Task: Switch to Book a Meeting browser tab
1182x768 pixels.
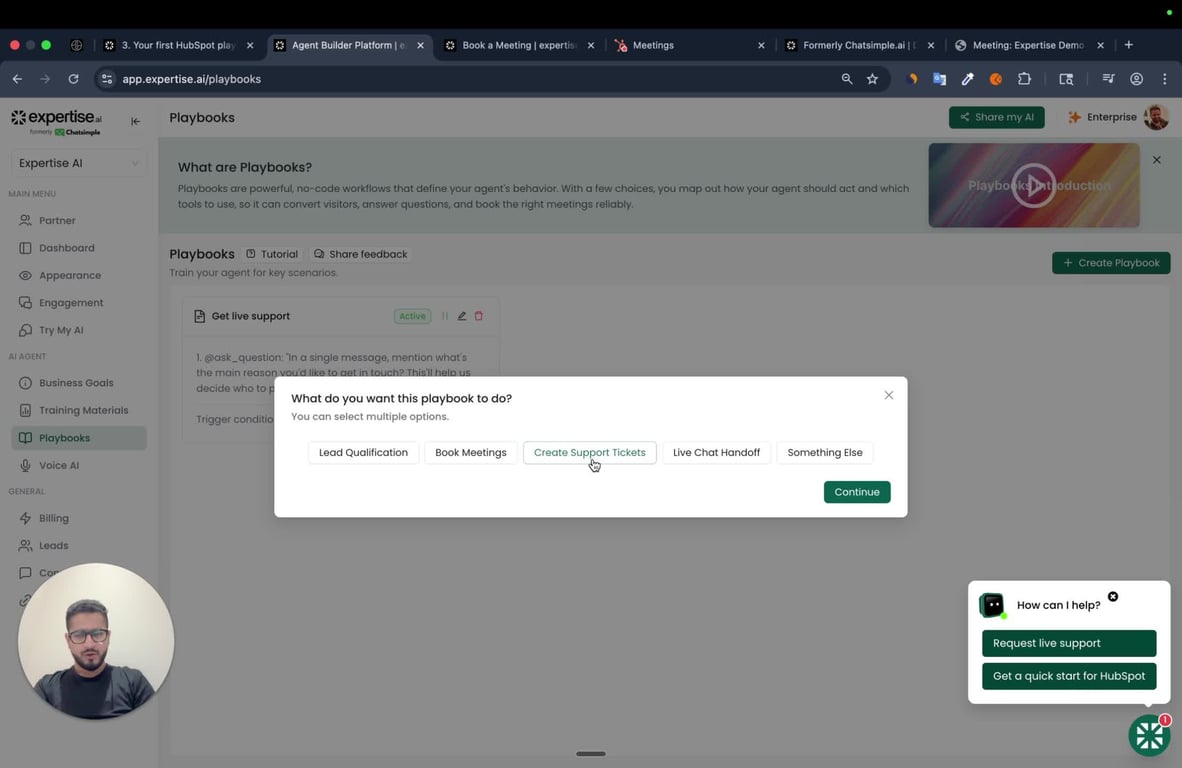Action: (519, 45)
